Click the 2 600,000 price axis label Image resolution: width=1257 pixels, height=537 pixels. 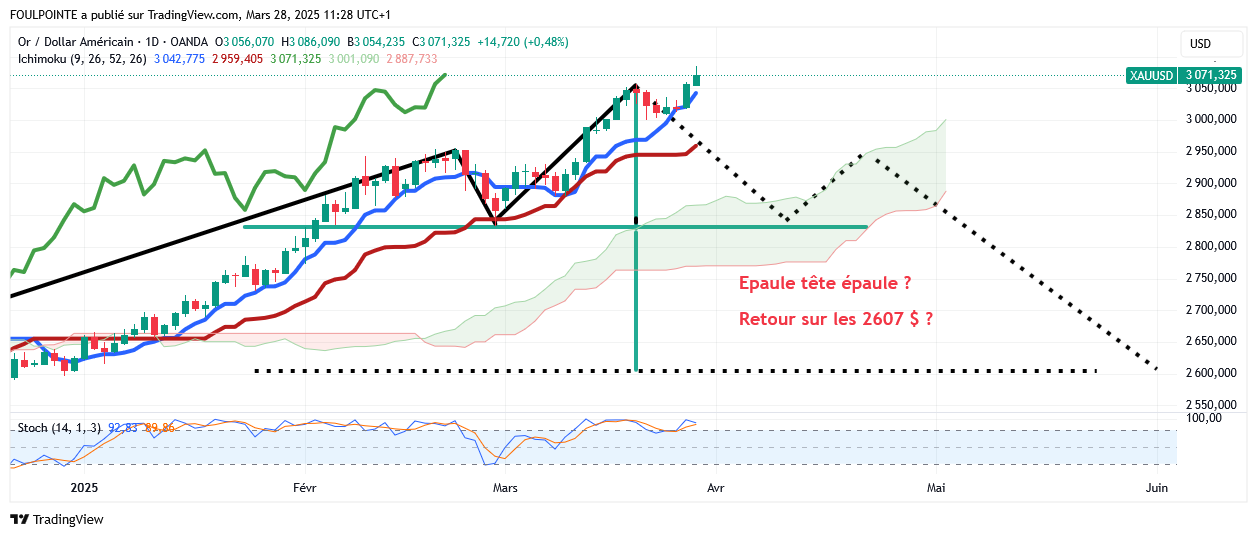[1213, 373]
